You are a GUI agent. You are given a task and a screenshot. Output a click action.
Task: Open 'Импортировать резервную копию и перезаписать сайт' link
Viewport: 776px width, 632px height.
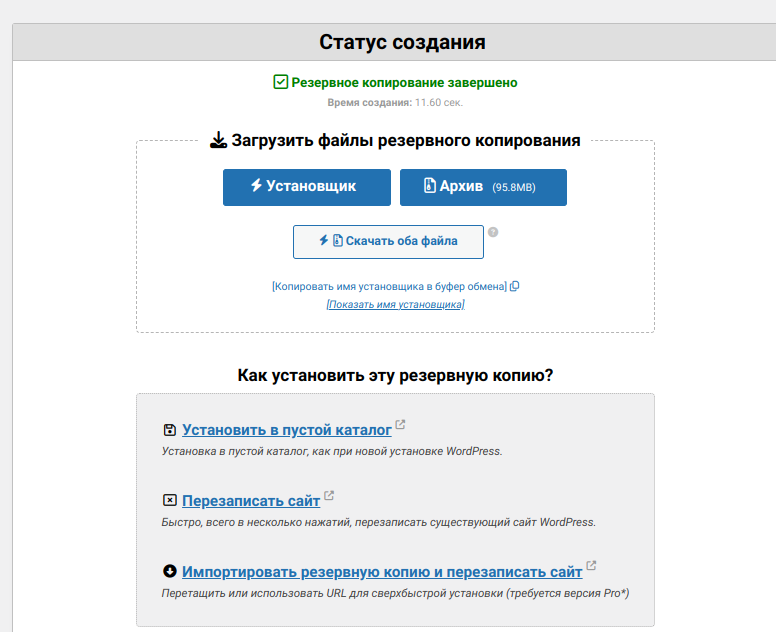[x=382, y=572]
